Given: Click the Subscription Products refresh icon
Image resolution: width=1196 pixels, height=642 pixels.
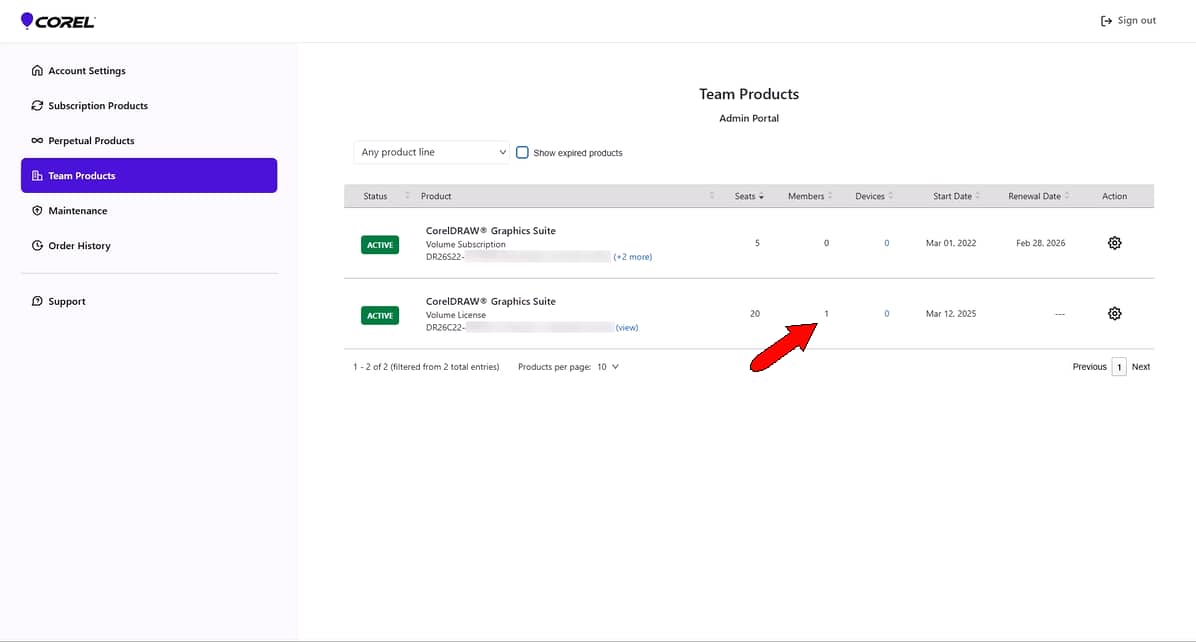Looking at the screenshot, I should pos(37,105).
